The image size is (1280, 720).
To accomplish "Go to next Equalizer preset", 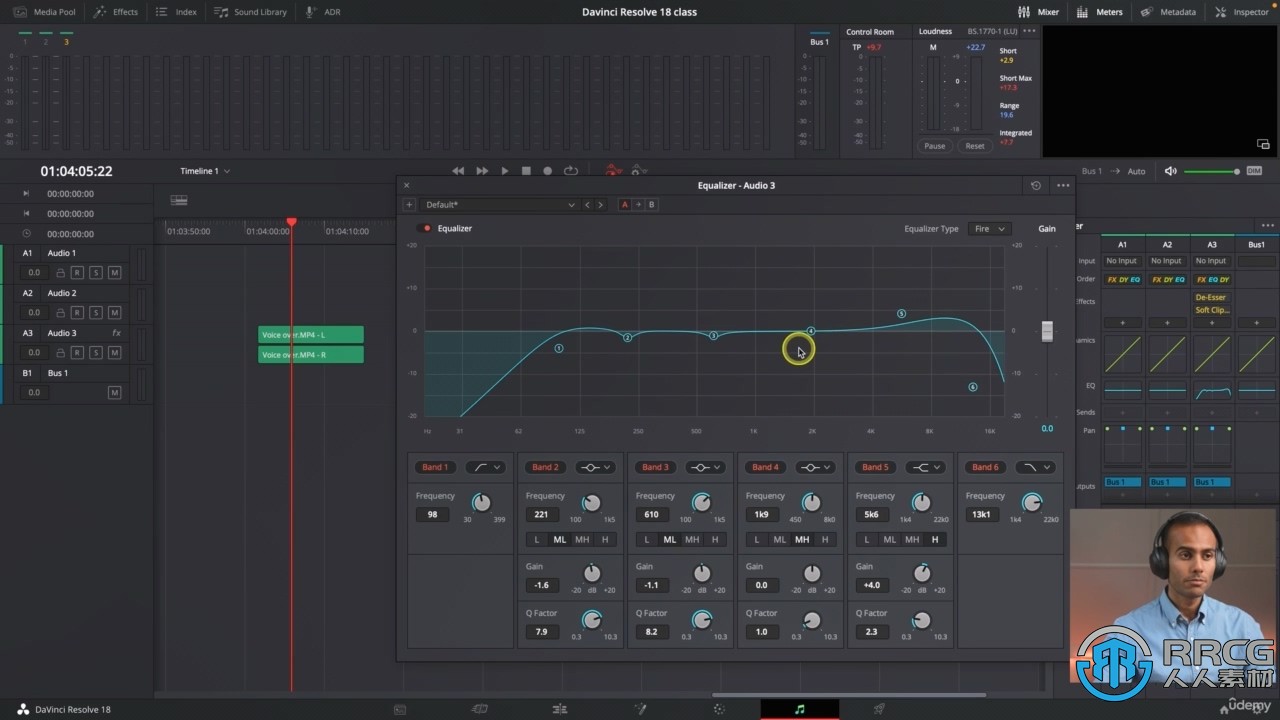I will pyautogui.click(x=600, y=204).
